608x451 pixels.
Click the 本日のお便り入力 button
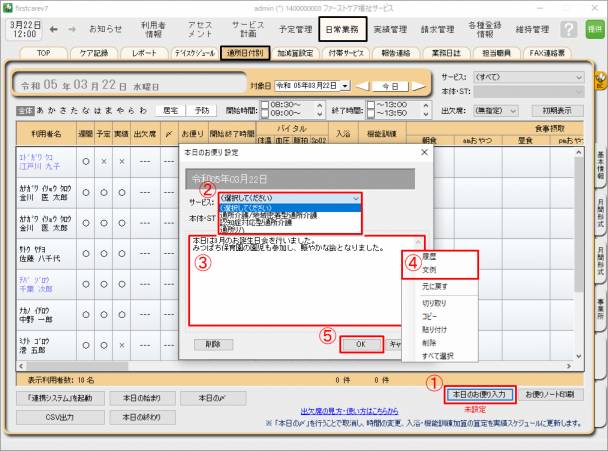click(x=480, y=394)
